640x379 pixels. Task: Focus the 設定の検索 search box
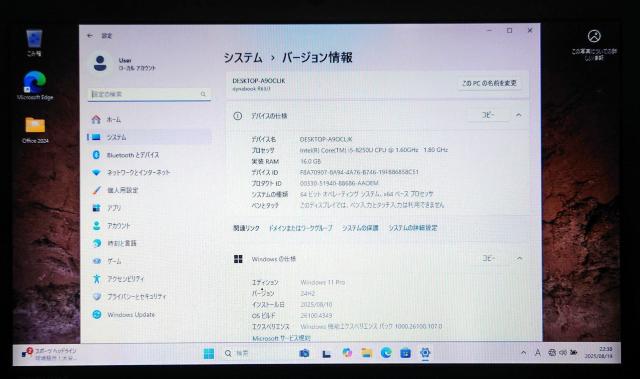tap(149, 94)
